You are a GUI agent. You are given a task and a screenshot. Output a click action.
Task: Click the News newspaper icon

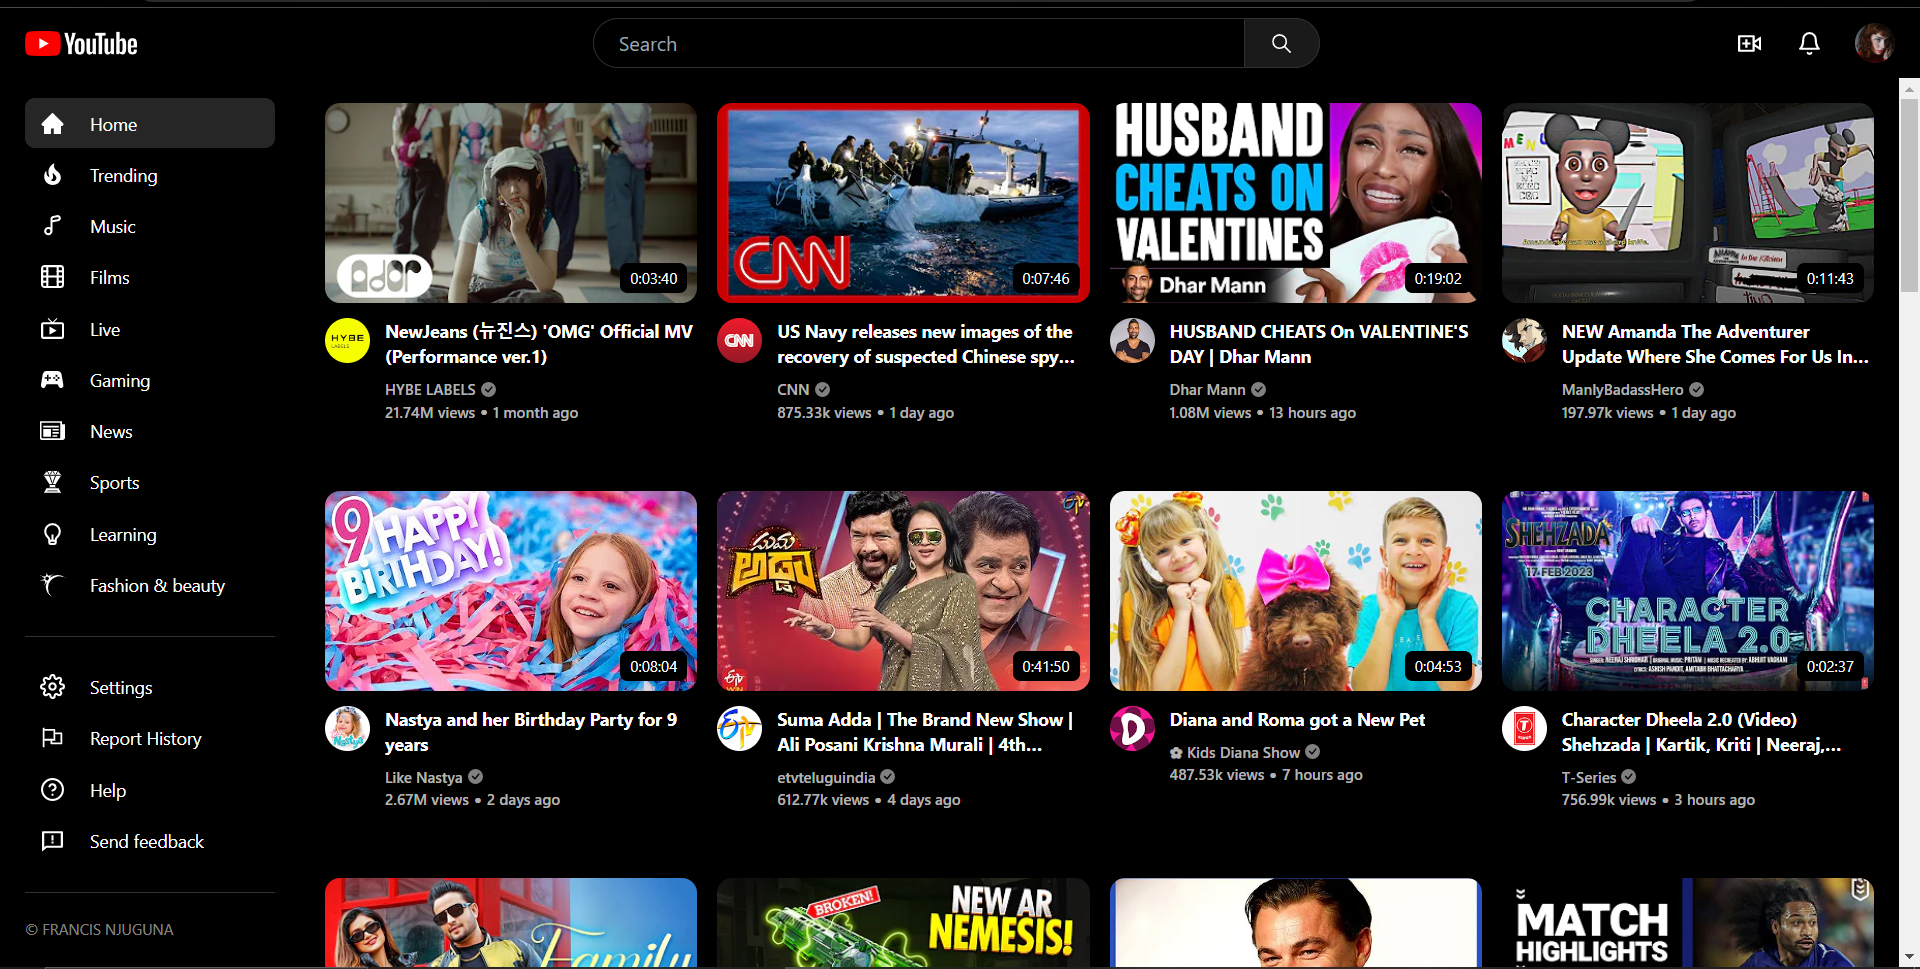pyautogui.click(x=52, y=431)
